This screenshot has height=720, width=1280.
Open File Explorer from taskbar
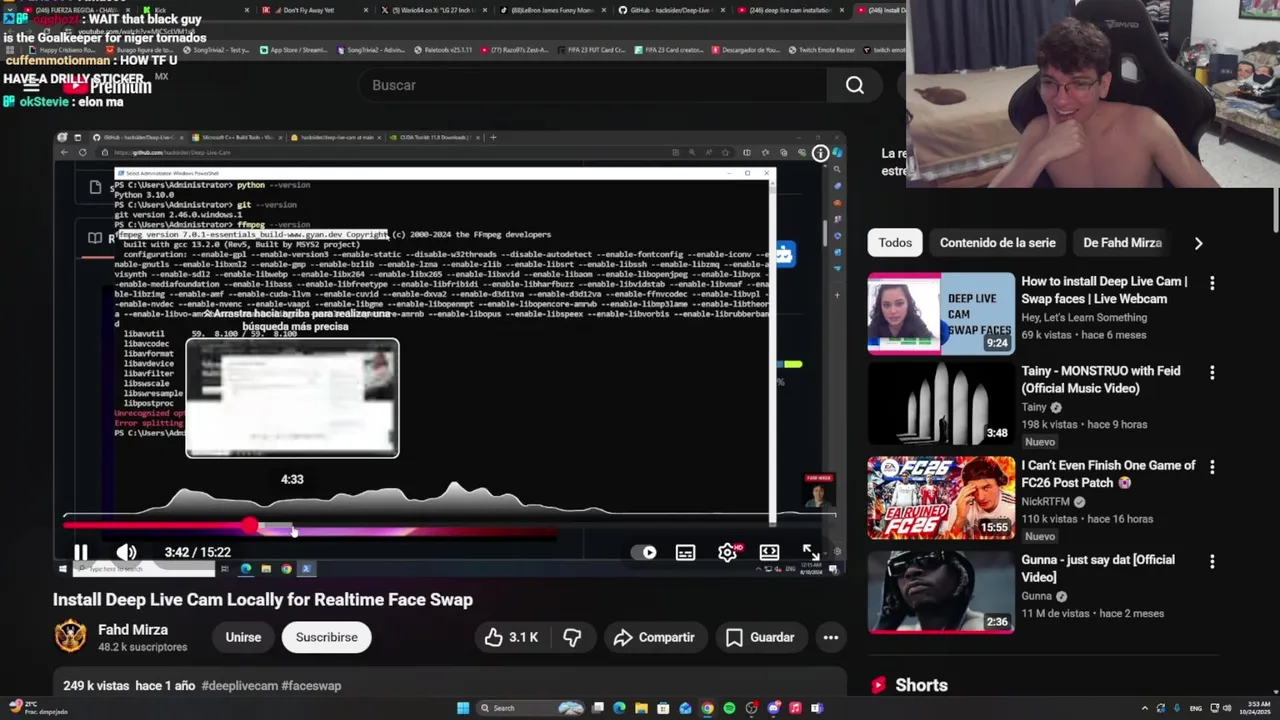tap(642, 708)
